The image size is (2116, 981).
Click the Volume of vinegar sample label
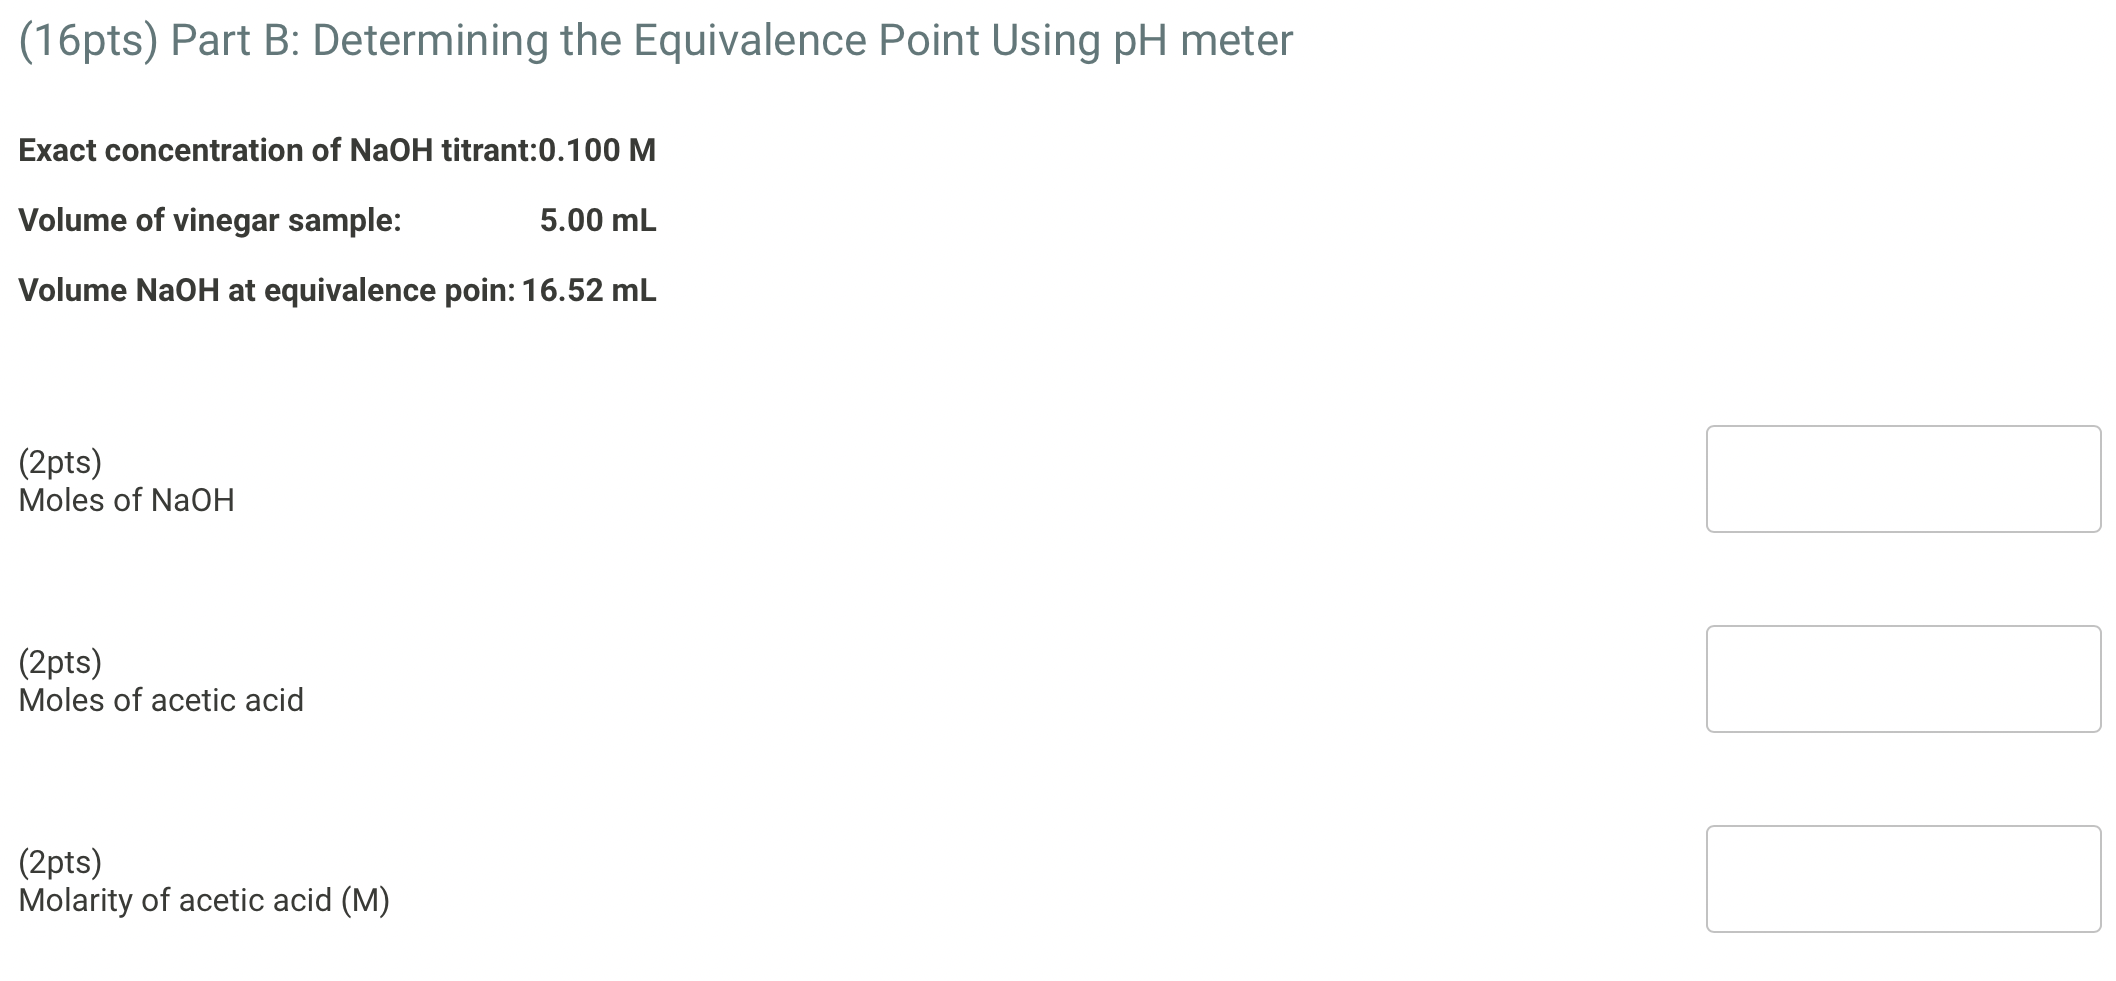pyautogui.click(x=210, y=220)
